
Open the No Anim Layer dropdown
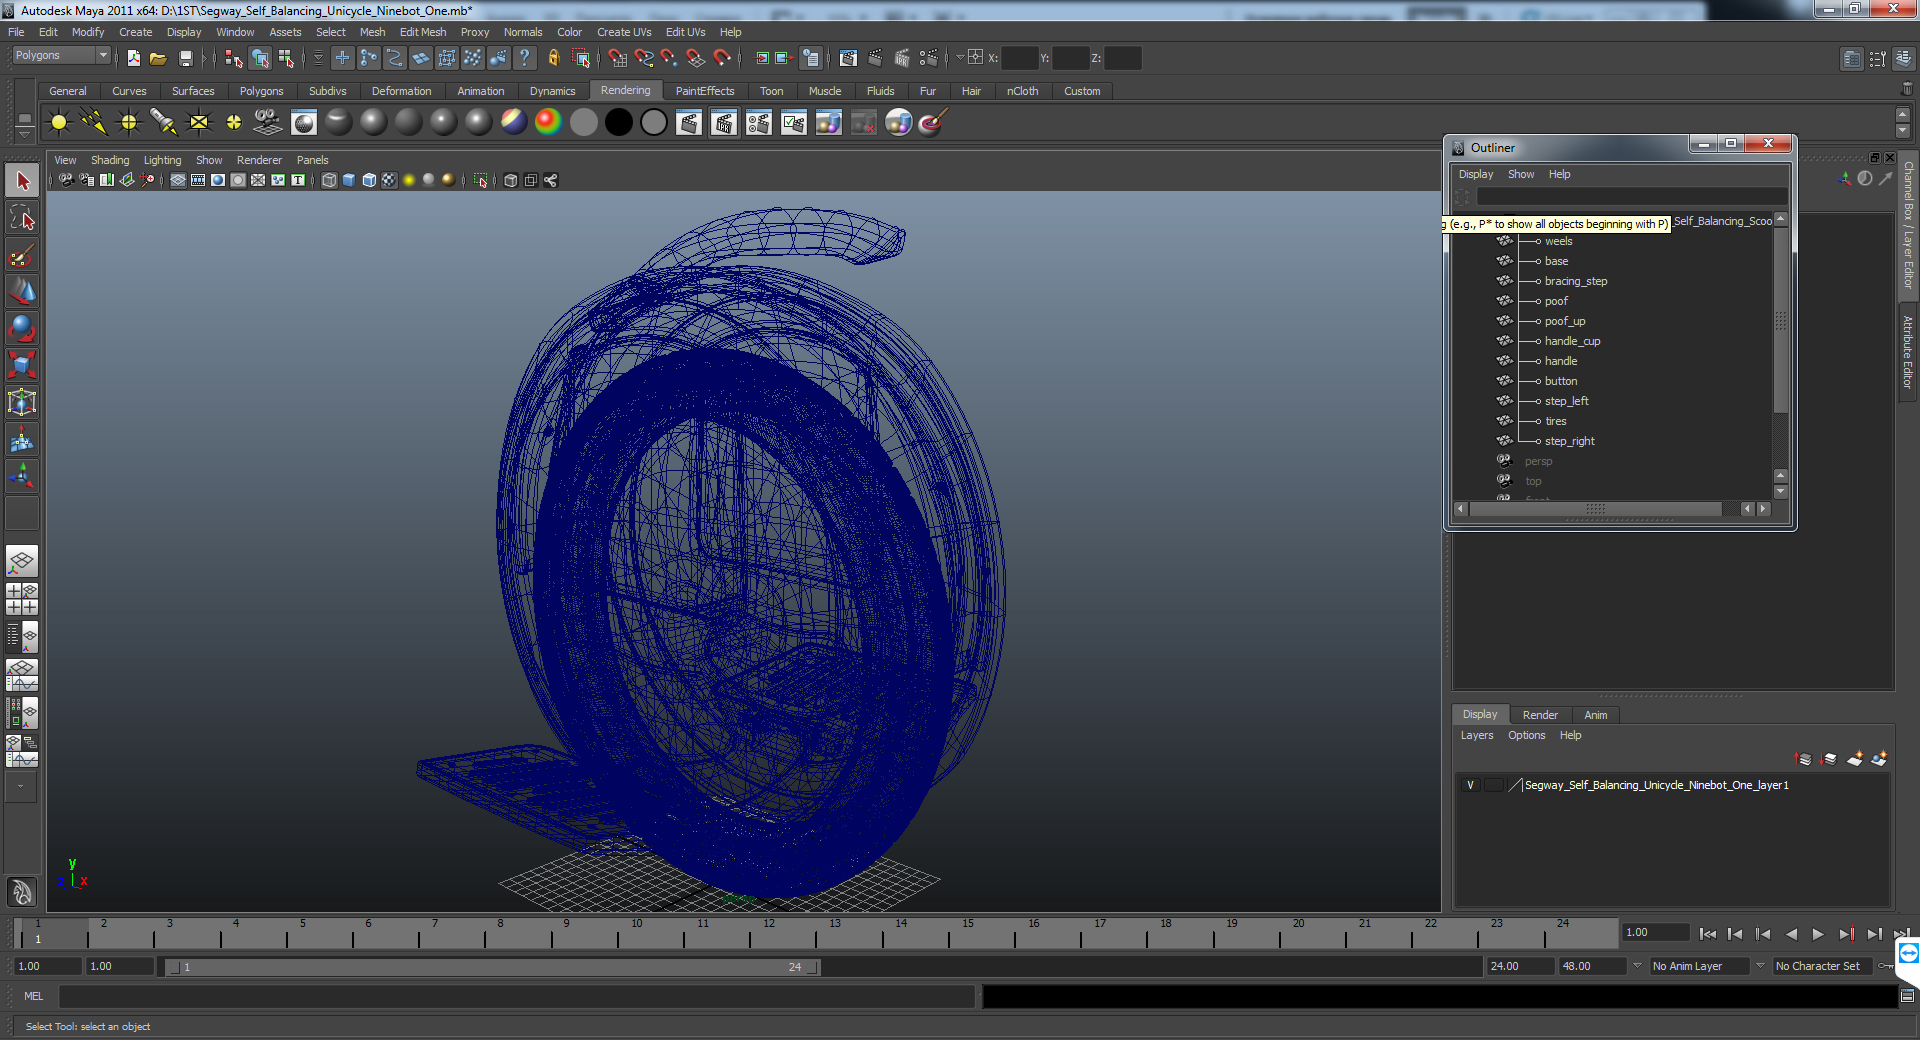click(x=1700, y=966)
